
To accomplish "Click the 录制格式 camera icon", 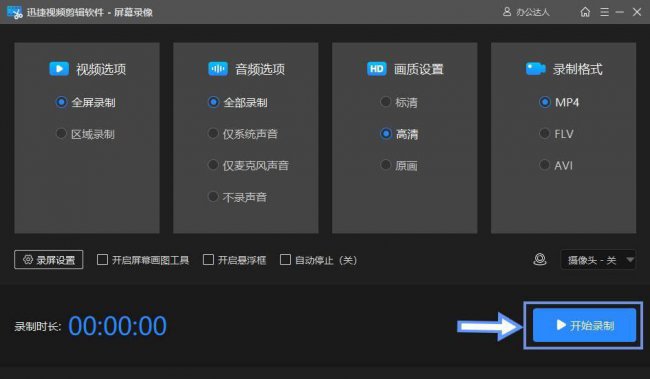I will tap(535, 68).
